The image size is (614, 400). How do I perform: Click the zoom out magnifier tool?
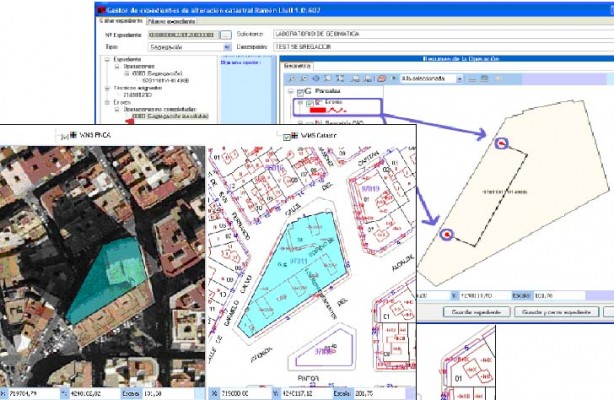click(304, 78)
